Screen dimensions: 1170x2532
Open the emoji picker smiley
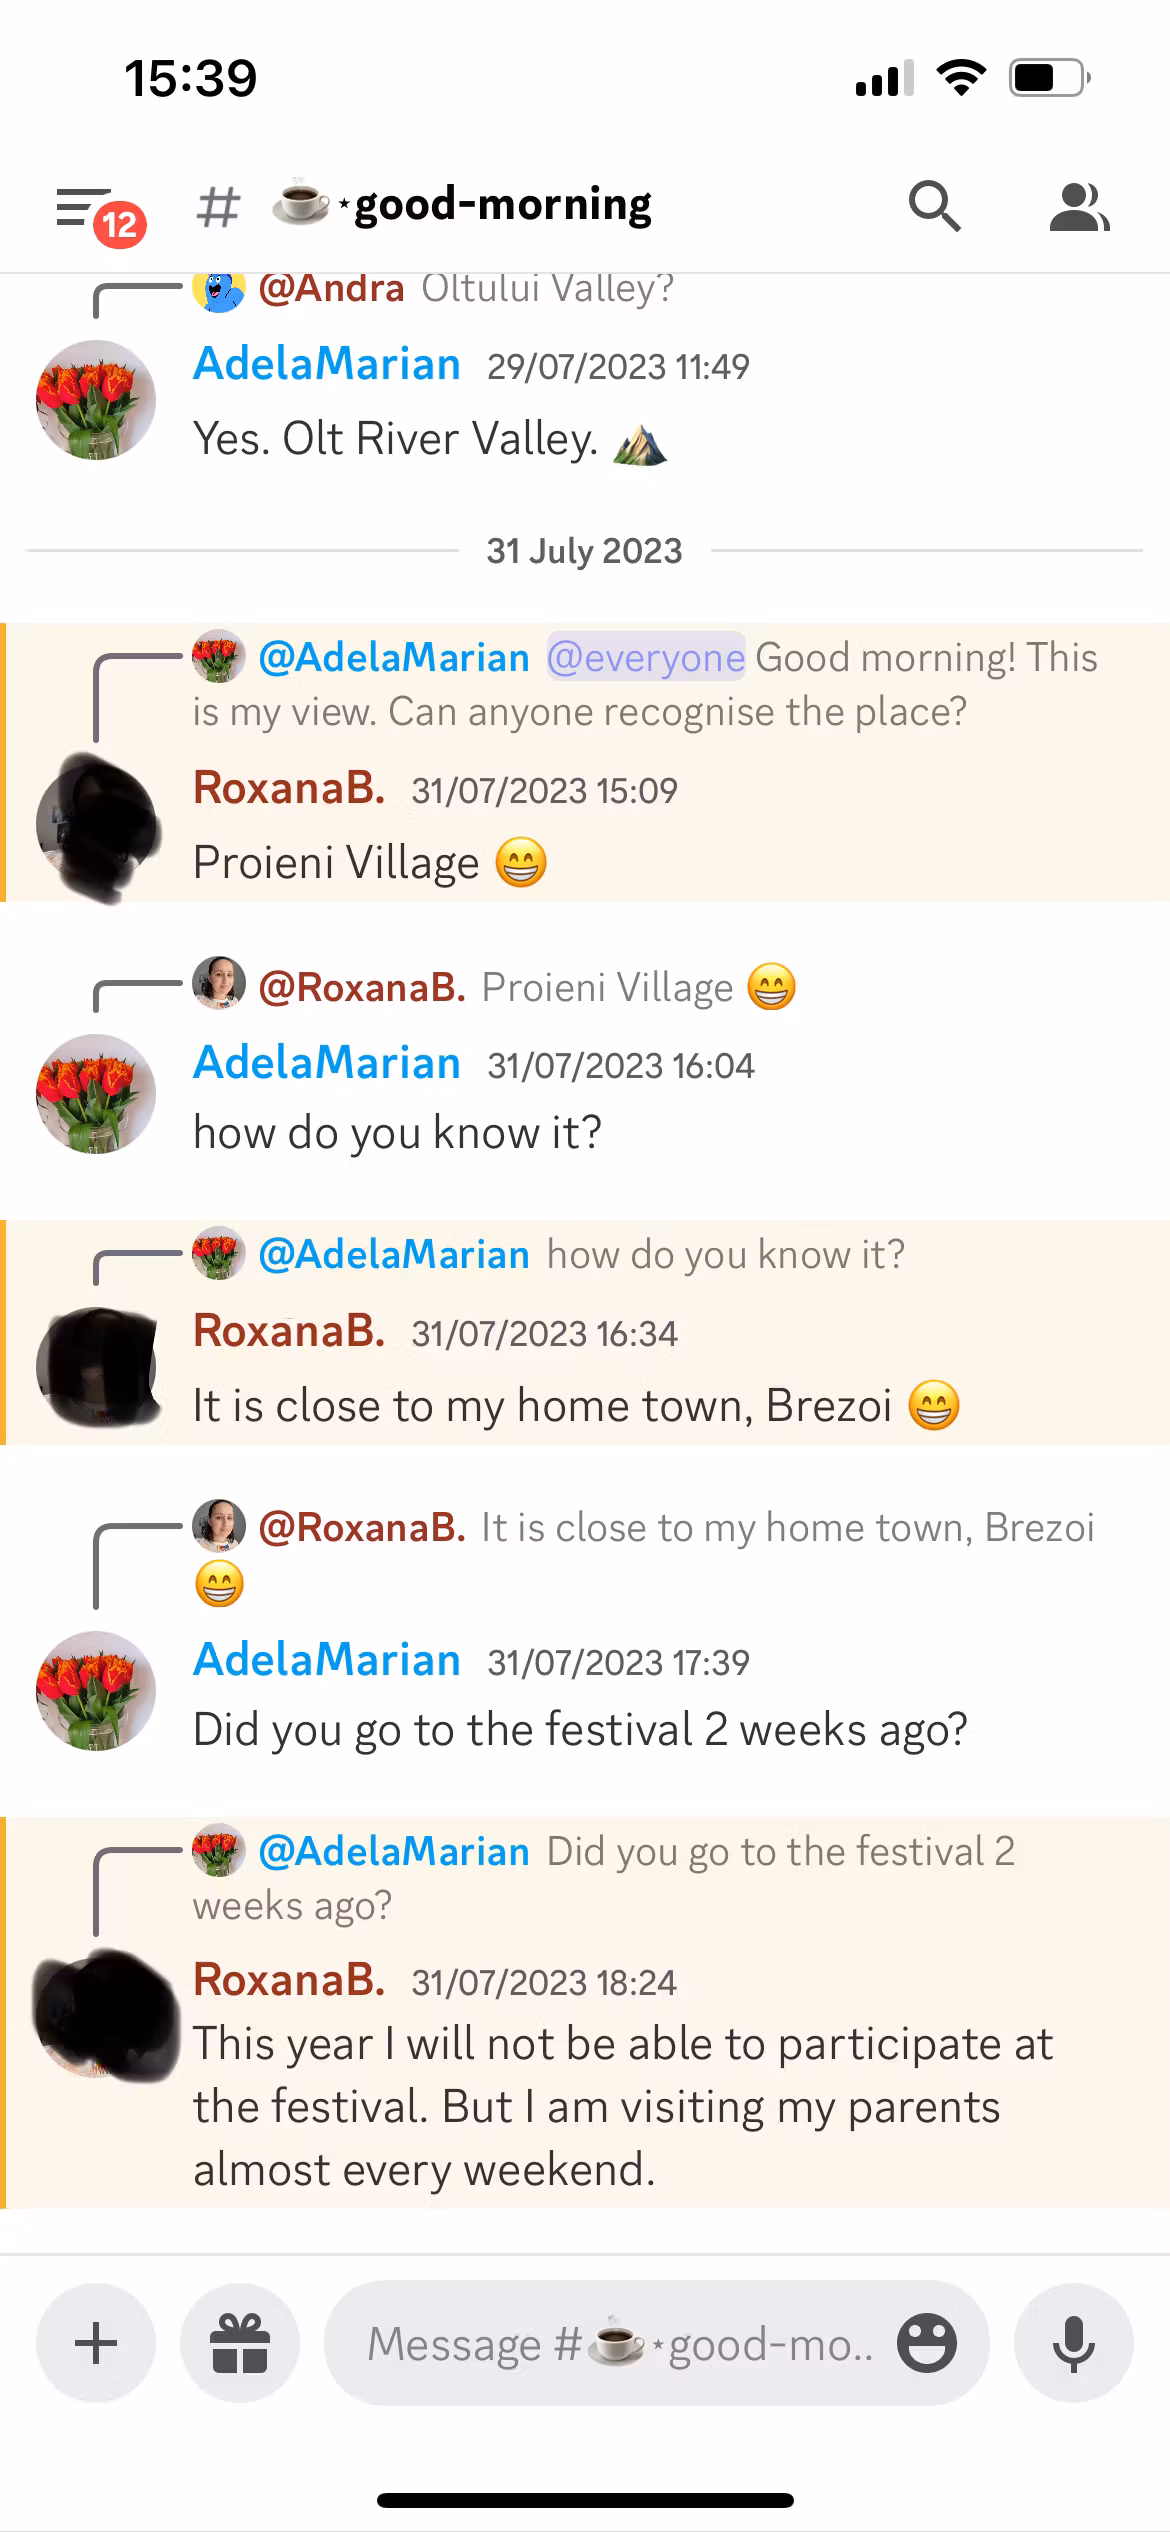click(926, 2342)
